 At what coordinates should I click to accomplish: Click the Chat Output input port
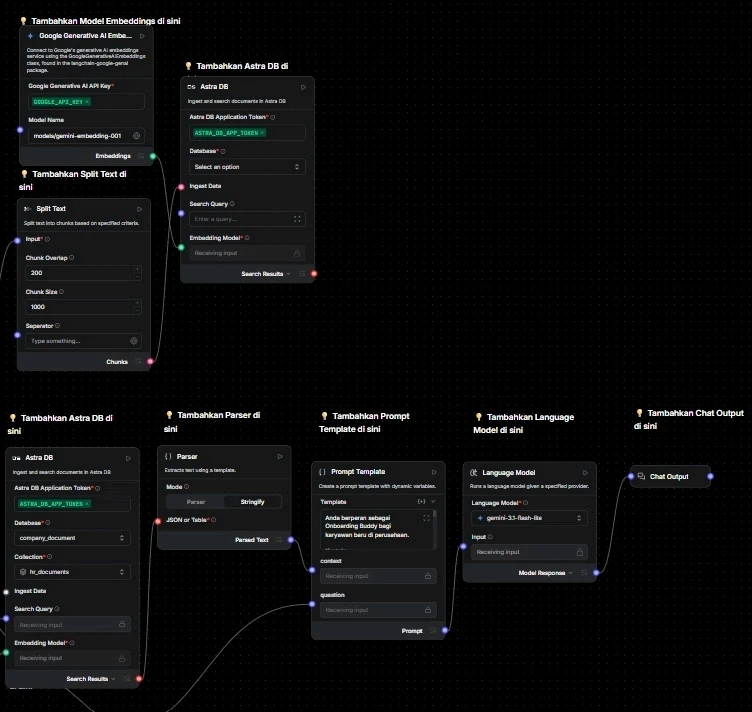631,476
